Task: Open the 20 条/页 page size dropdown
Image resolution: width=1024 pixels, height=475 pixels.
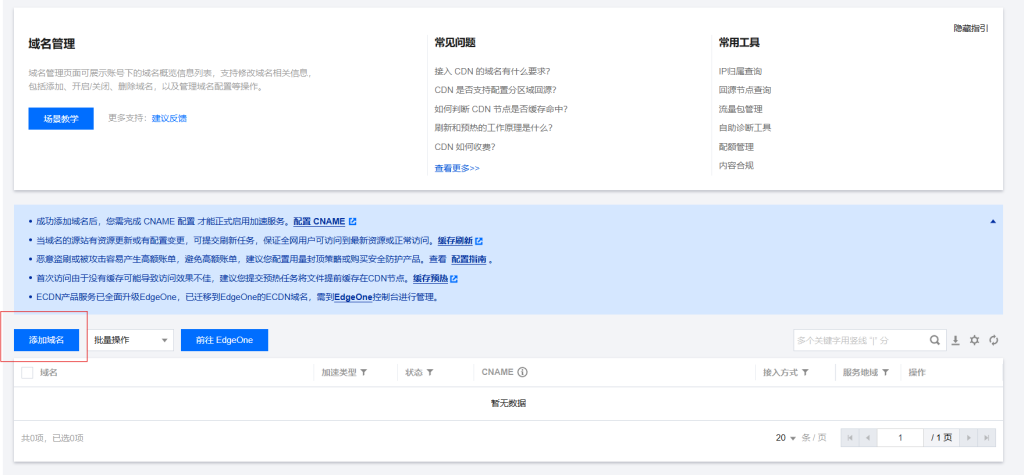Action: point(786,438)
